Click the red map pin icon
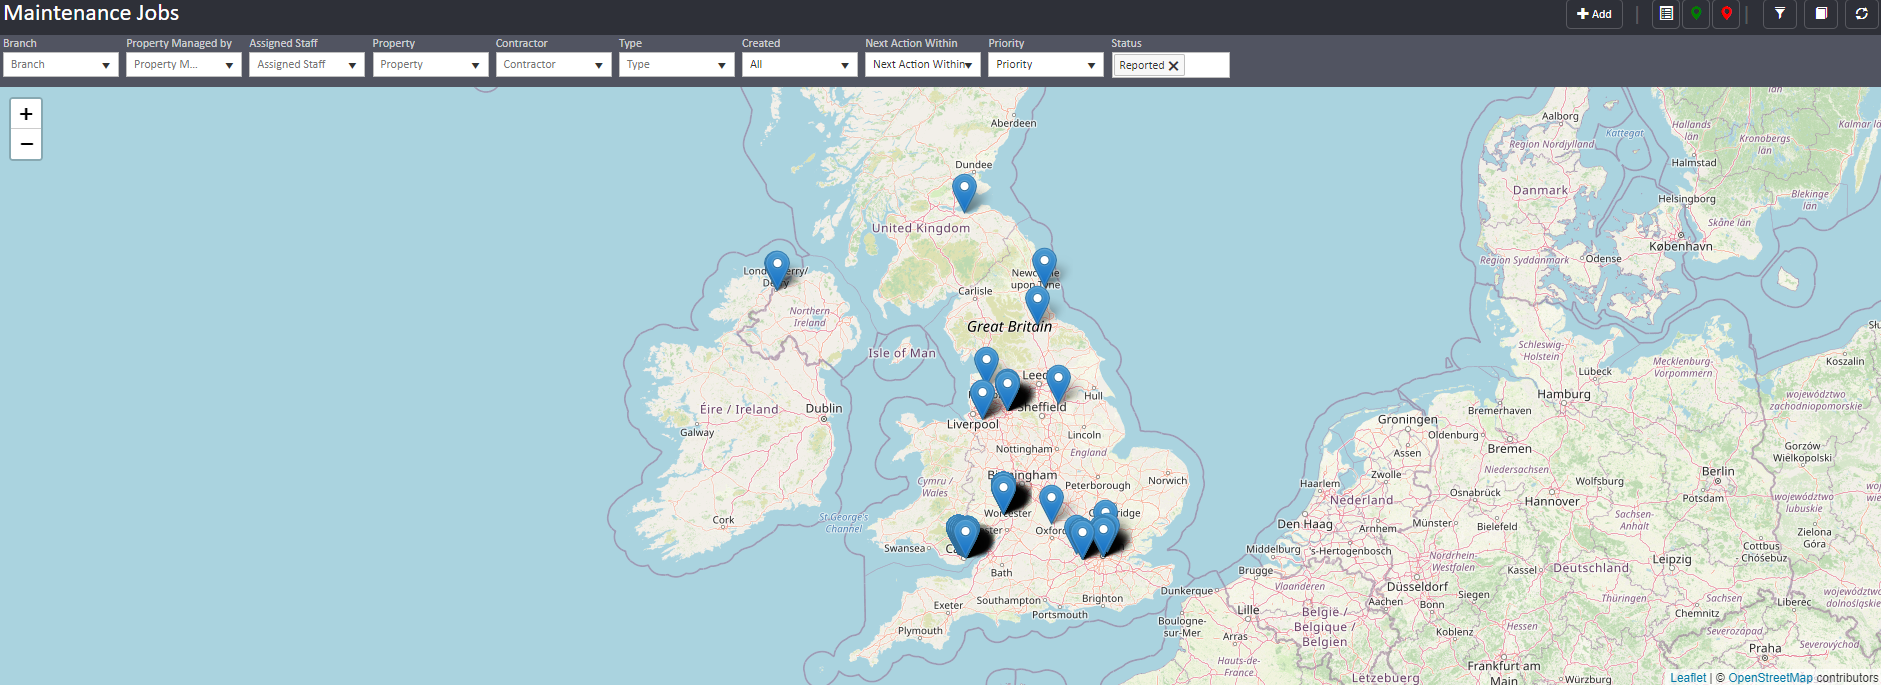 pyautogui.click(x=1726, y=14)
